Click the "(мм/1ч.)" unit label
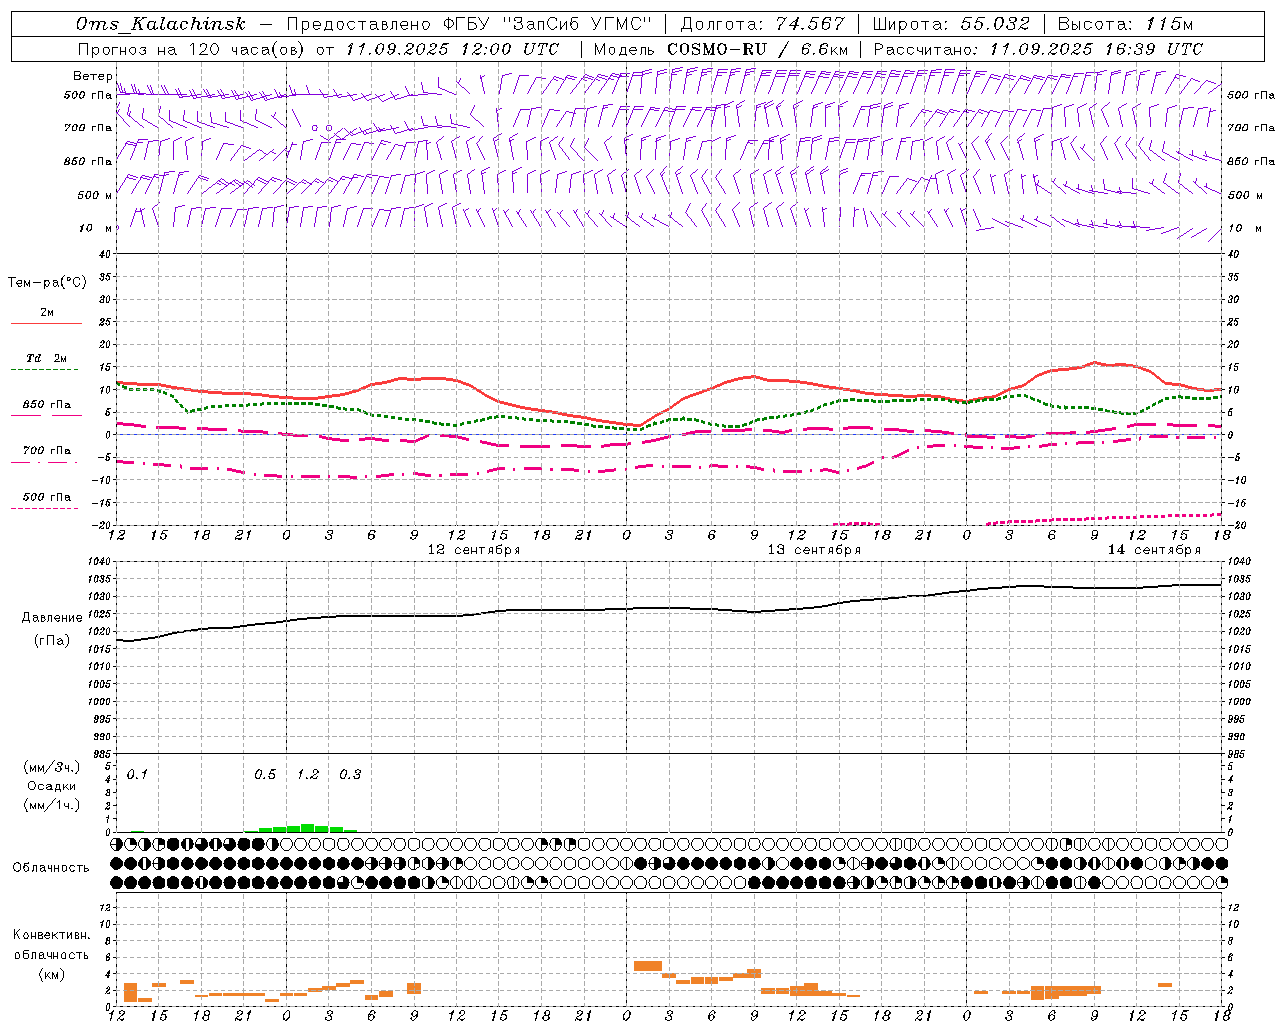 pyautogui.click(x=51, y=805)
